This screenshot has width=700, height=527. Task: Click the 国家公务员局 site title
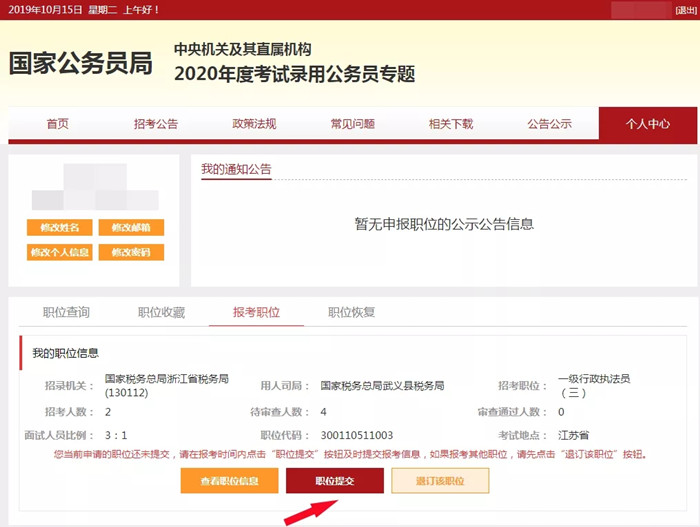81,63
